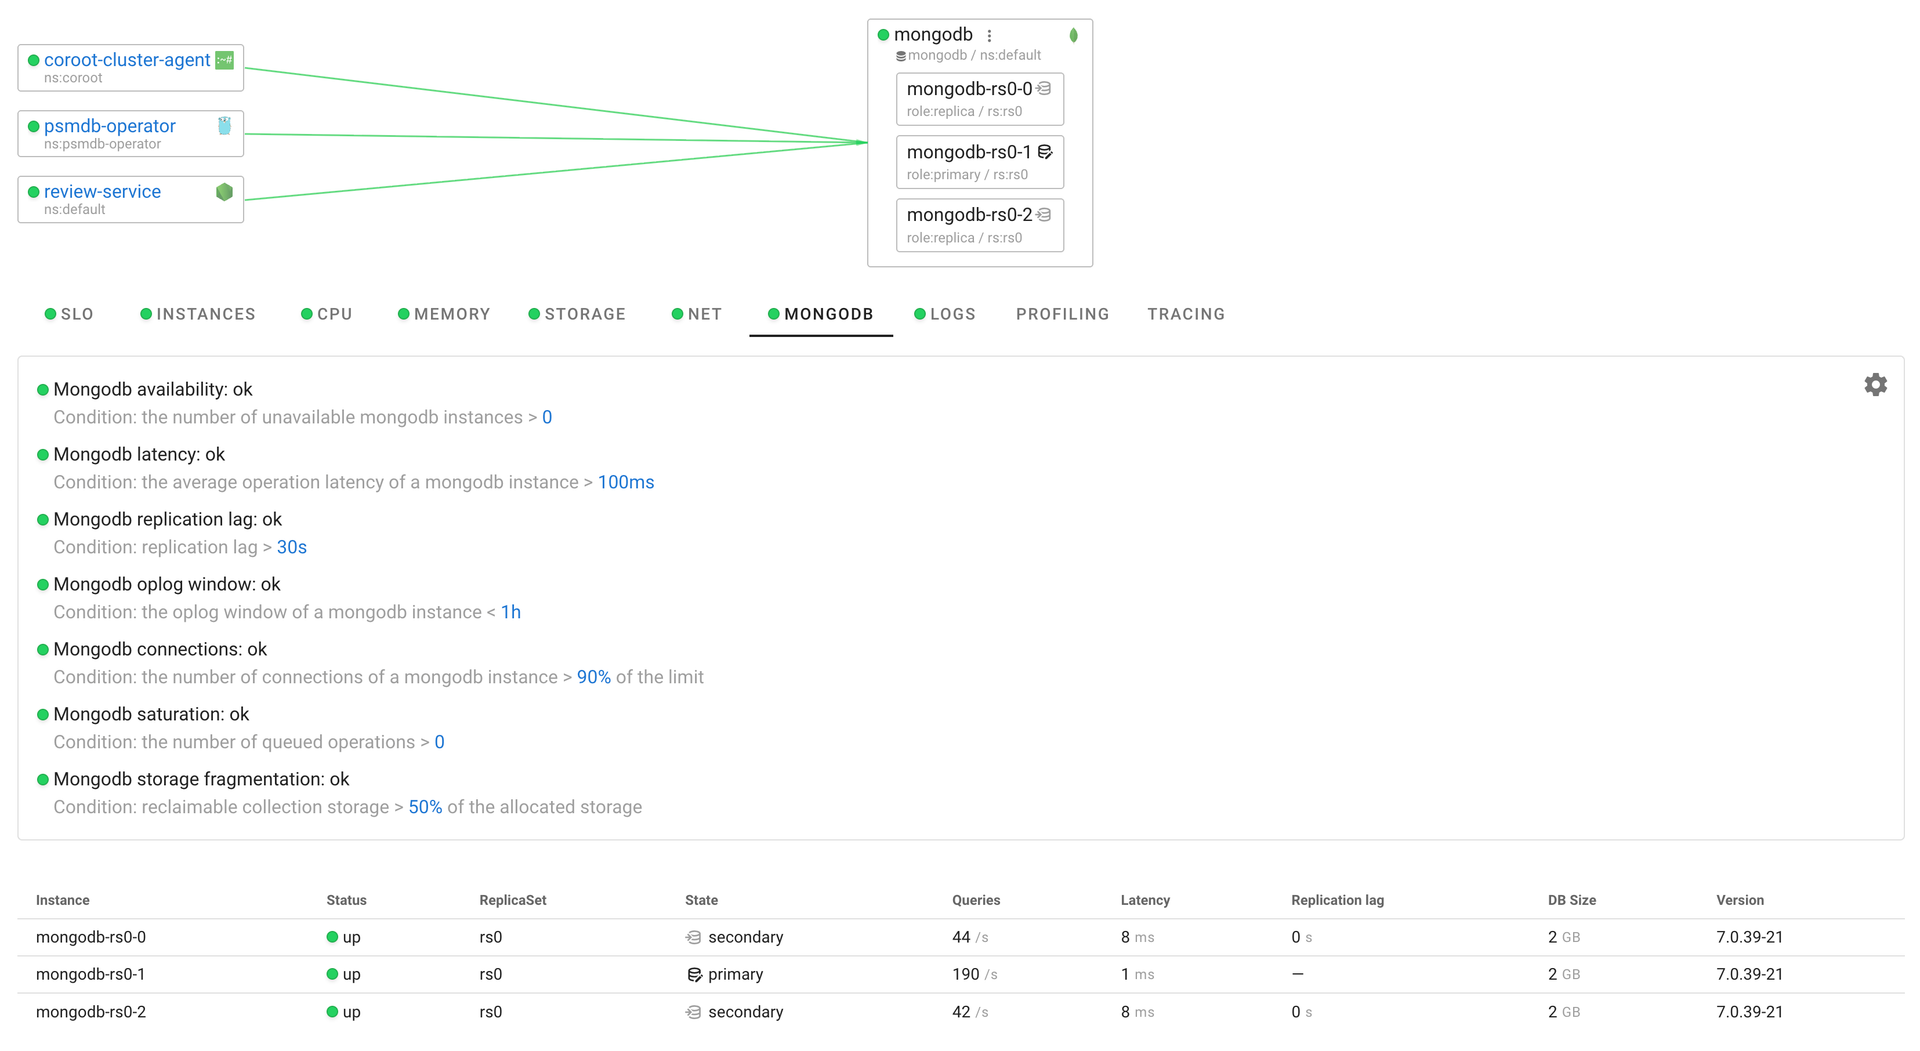
Task: Click the Queries column header
Action: coord(976,900)
